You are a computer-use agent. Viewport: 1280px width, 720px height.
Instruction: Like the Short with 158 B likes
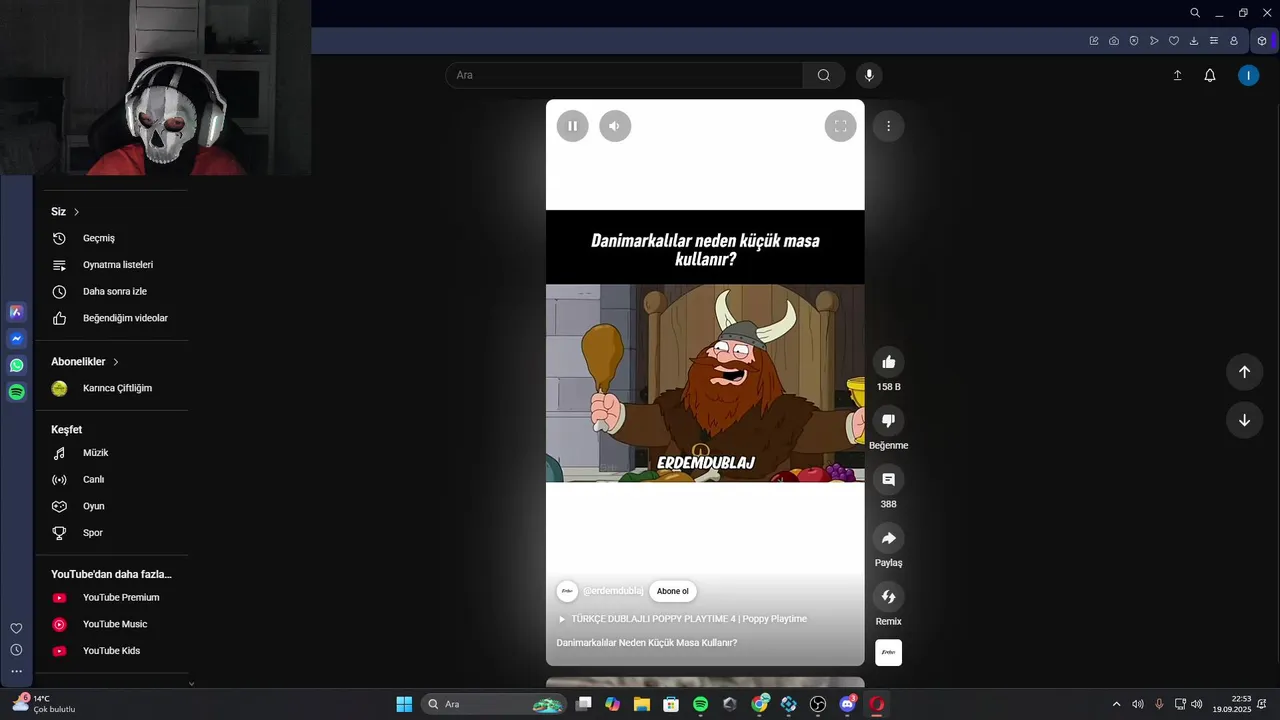click(888, 362)
